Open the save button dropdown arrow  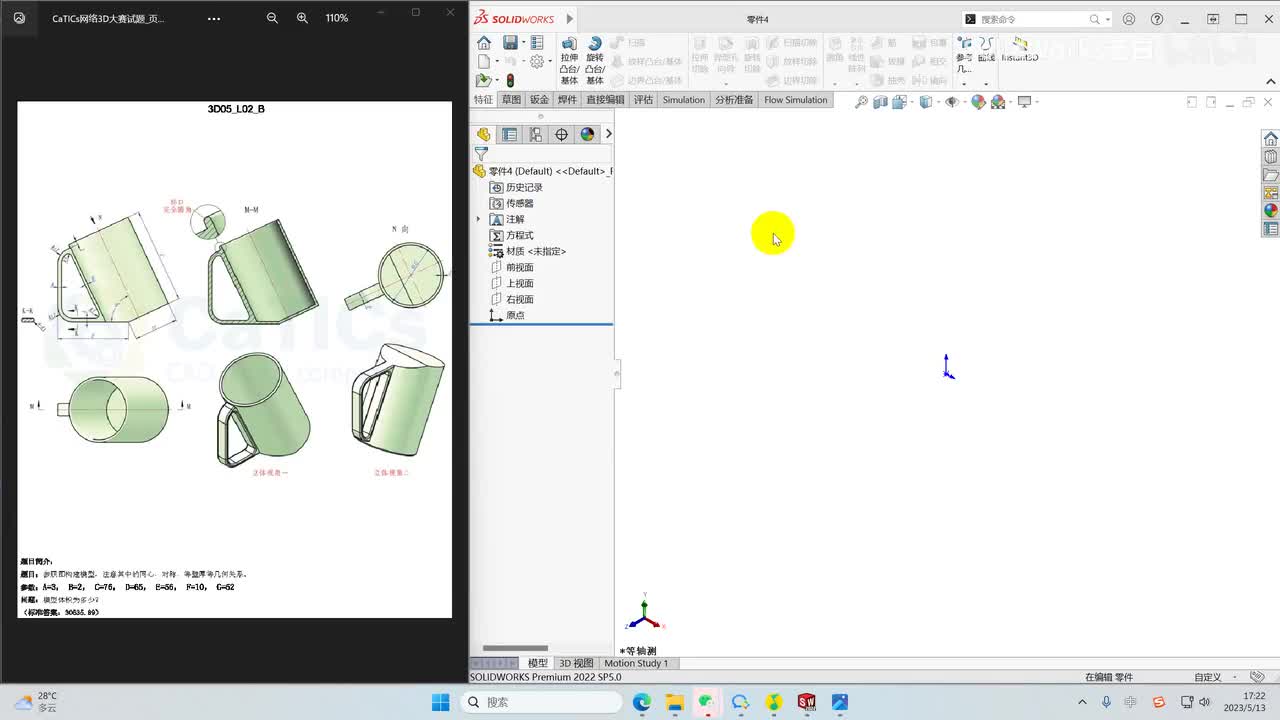tap(522, 43)
